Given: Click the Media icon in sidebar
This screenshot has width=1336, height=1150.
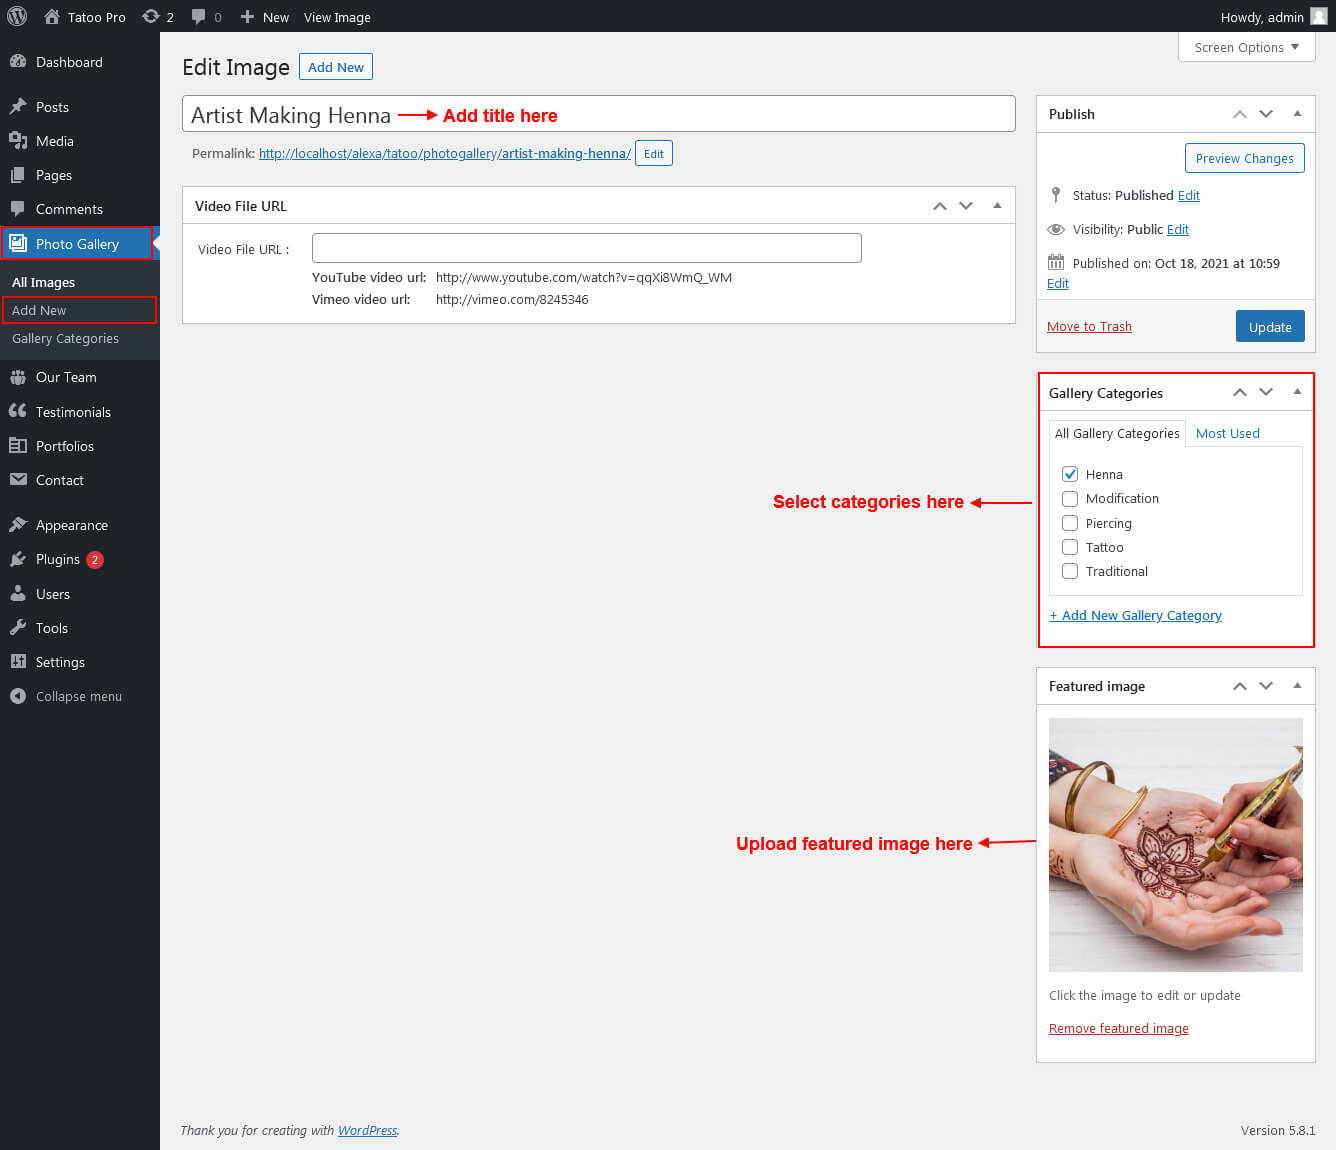Looking at the screenshot, I should (18, 141).
